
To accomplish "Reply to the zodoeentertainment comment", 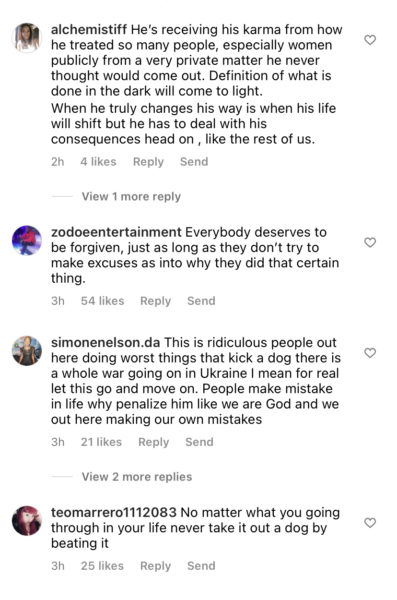I will (x=155, y=301).
